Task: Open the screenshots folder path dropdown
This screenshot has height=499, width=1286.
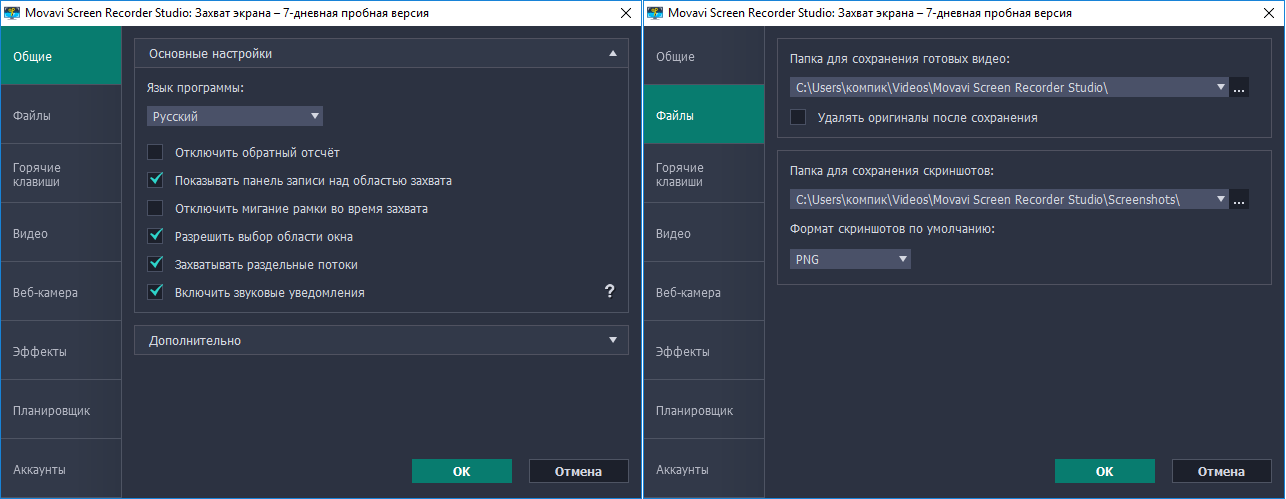Action: (x=1221, y=199)
